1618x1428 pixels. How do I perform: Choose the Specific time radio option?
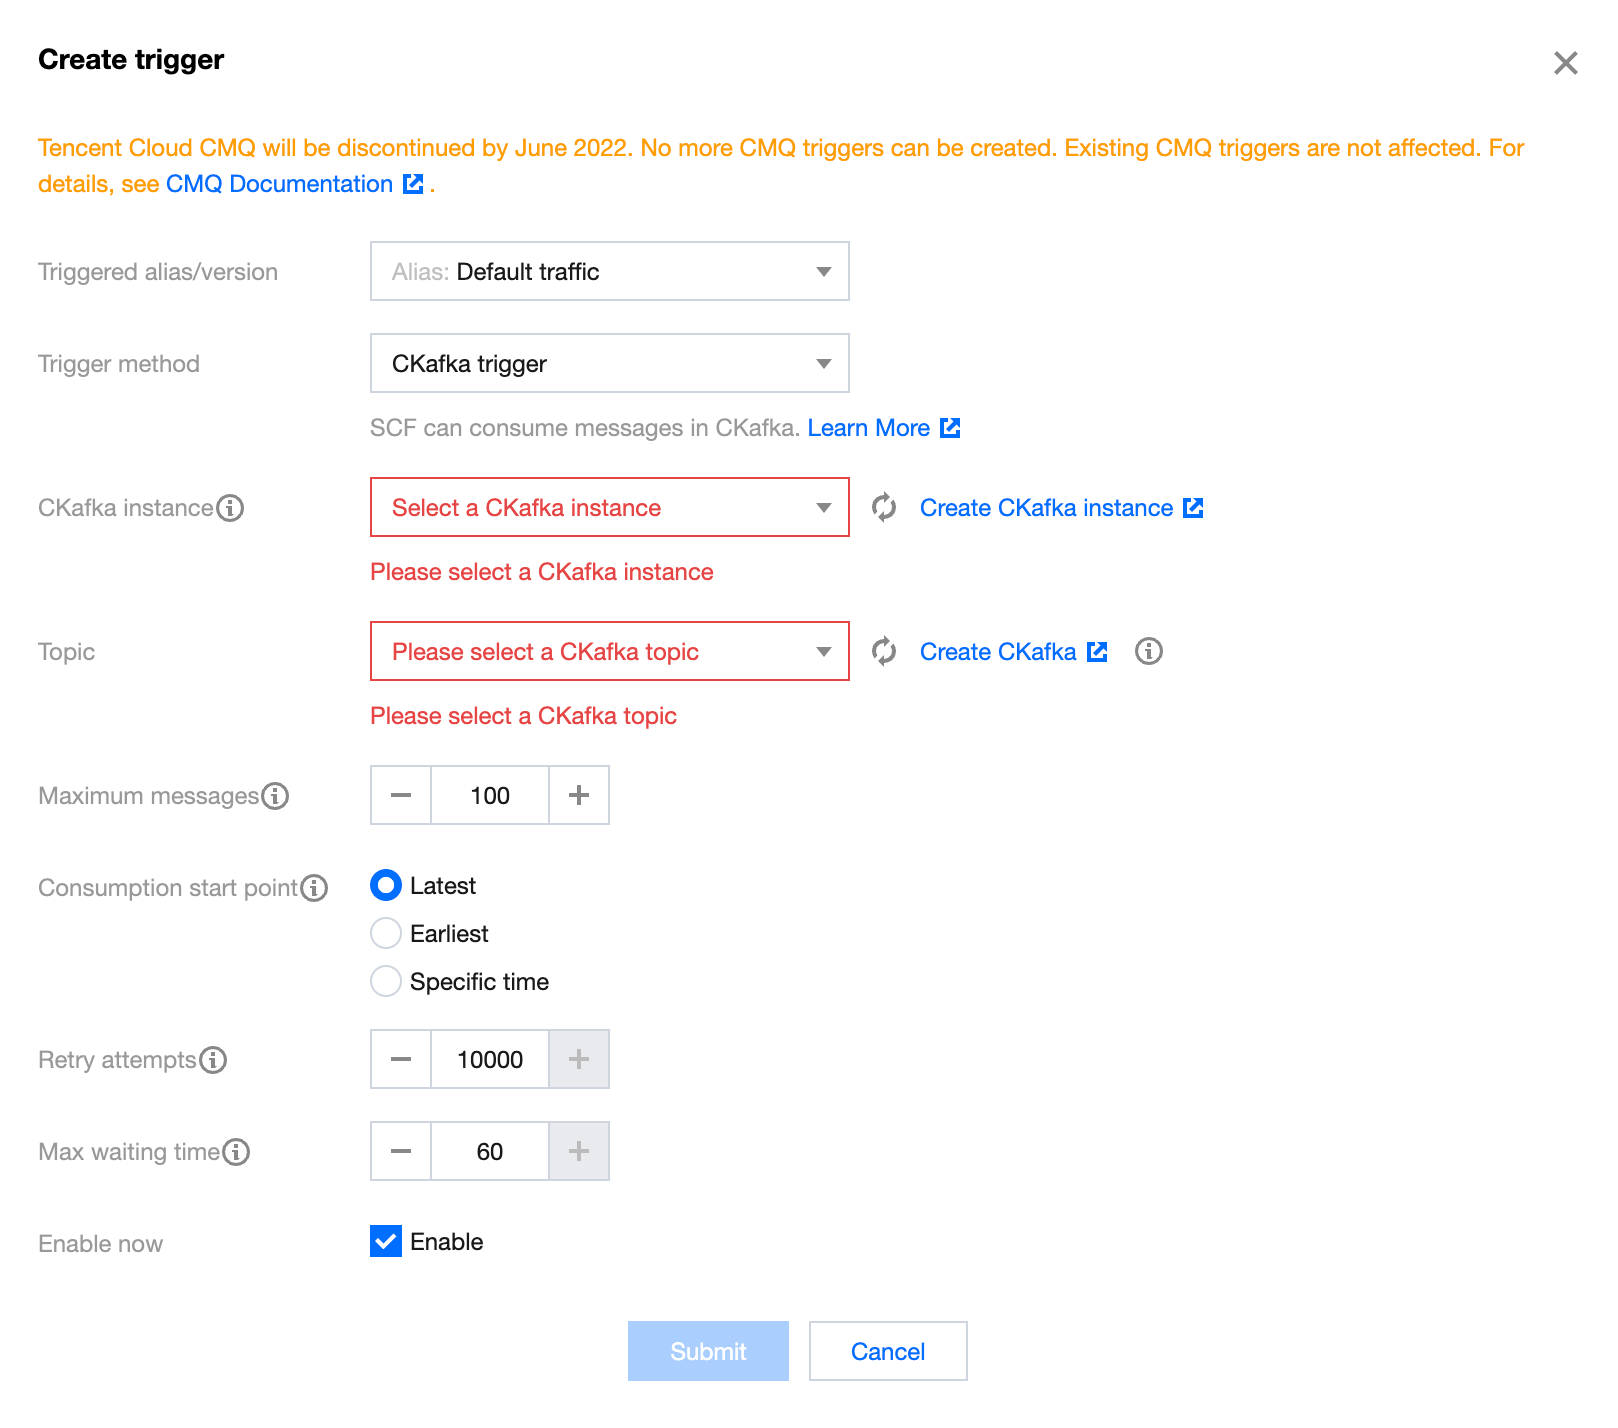click(x=386, y=982)
